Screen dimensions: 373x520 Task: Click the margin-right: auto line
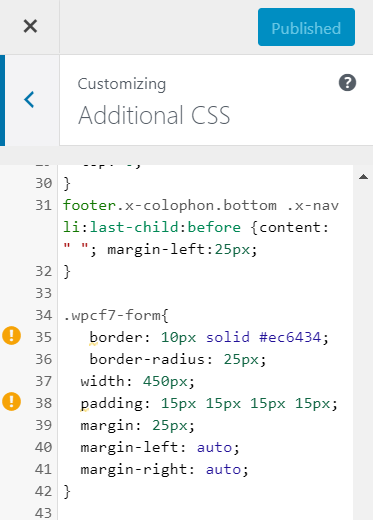(x=164, y=469)
